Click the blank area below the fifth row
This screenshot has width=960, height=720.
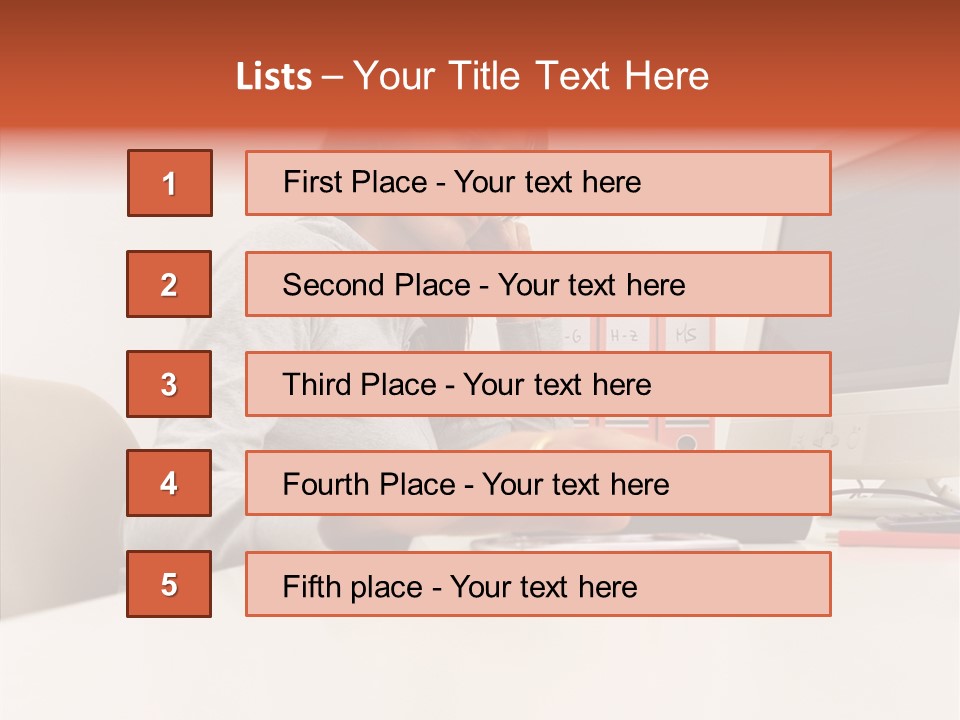pyautogui.click(x=480, y=667)
